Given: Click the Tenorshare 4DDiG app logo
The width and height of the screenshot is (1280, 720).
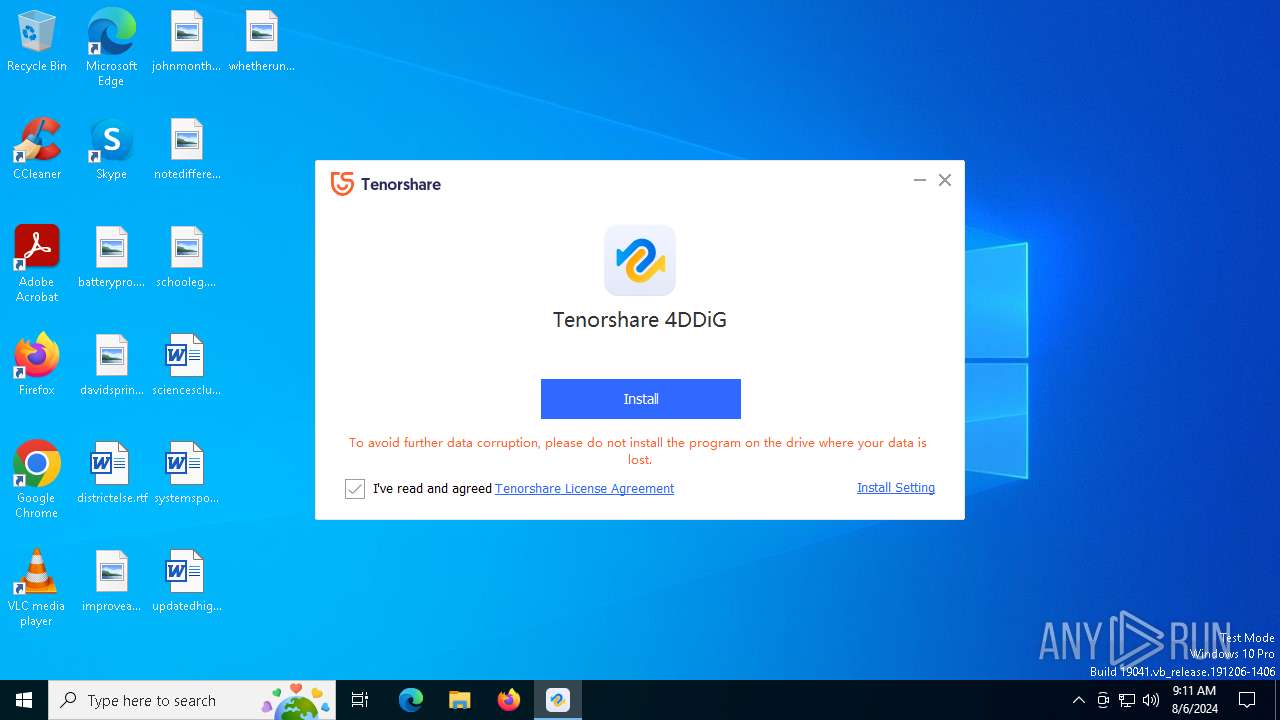Looking at the screenshot, I should [x=640, y=260].
